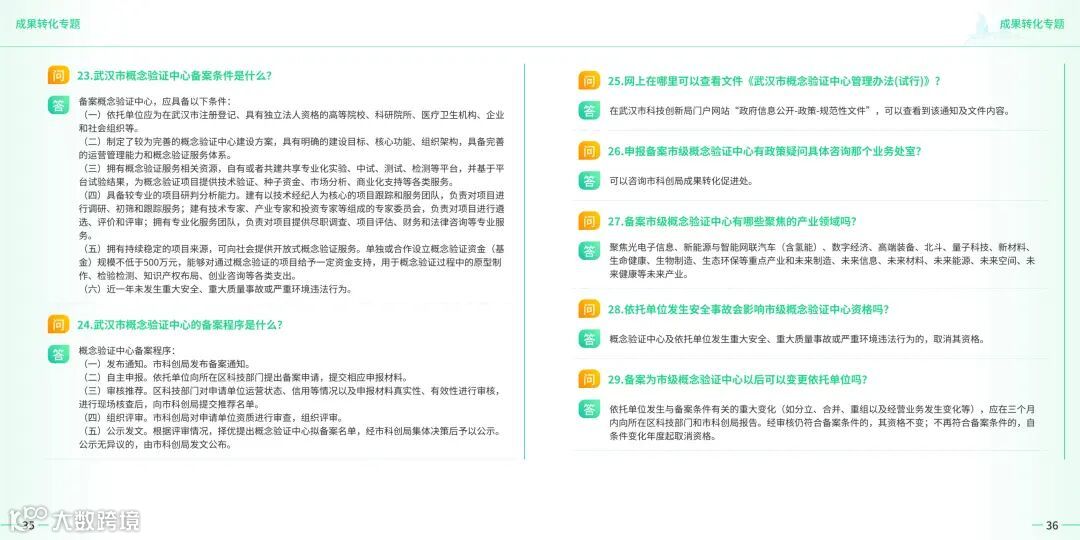The height and width of the screenshot is (540, 1080).
Task: Click the line starting '(三)拥有概念验证服务相关资源'
Action: pos(293,169)
